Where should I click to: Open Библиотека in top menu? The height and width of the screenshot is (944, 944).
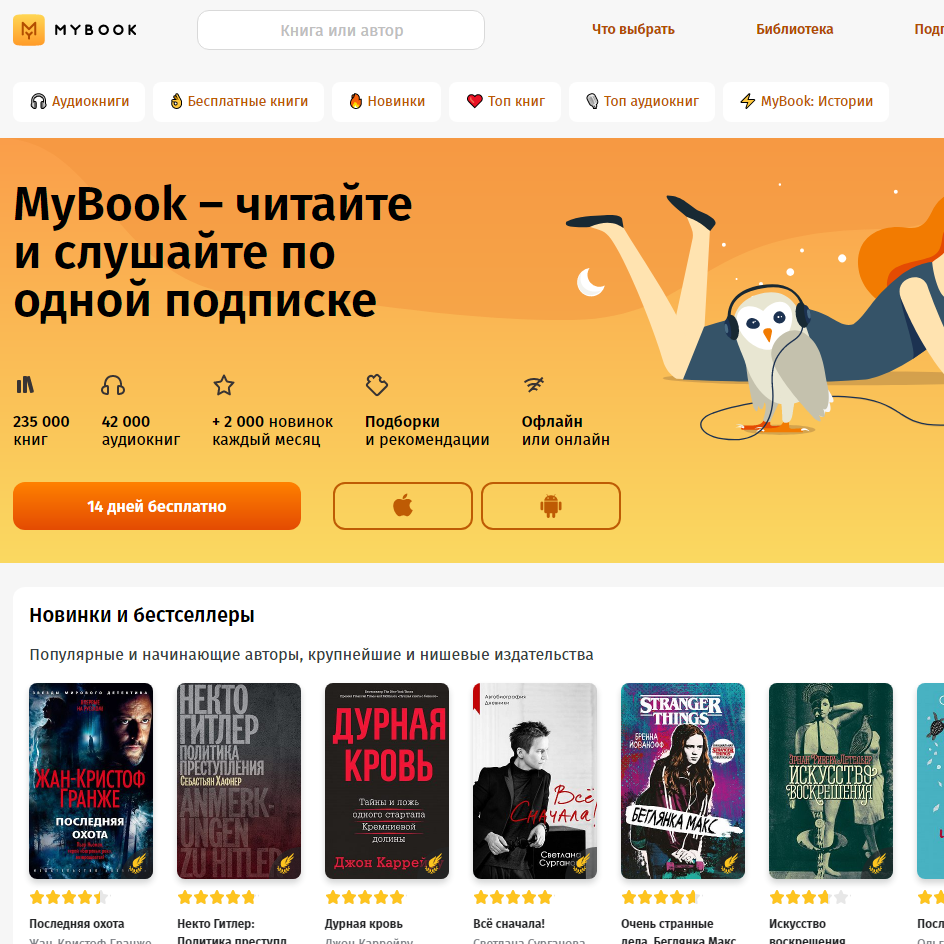[795, 30]
